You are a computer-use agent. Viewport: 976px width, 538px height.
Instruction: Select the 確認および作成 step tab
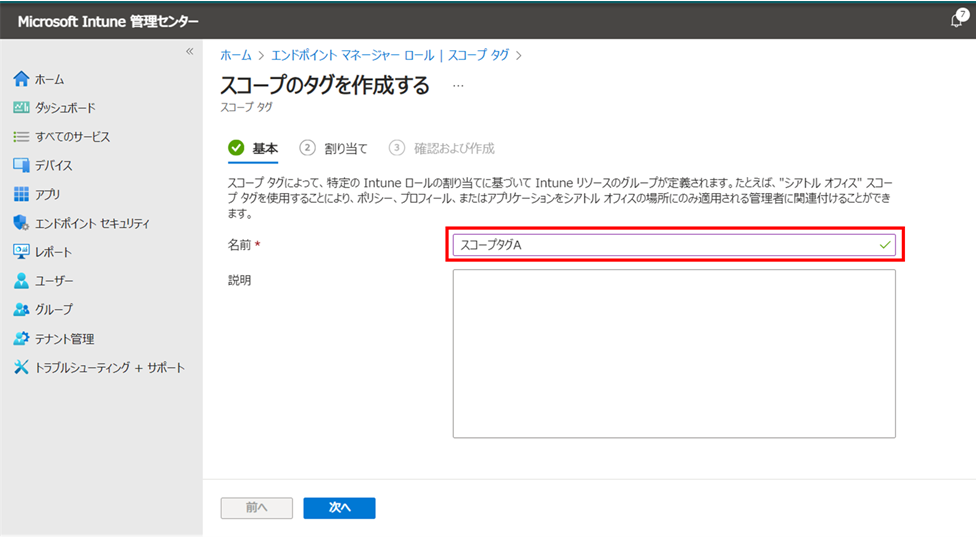pyautogui.click(x=442, y=148)
